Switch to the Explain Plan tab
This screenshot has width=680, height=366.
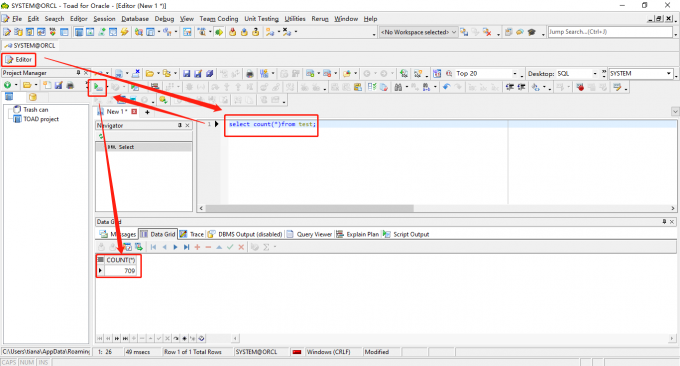click(x=358, y=234)
